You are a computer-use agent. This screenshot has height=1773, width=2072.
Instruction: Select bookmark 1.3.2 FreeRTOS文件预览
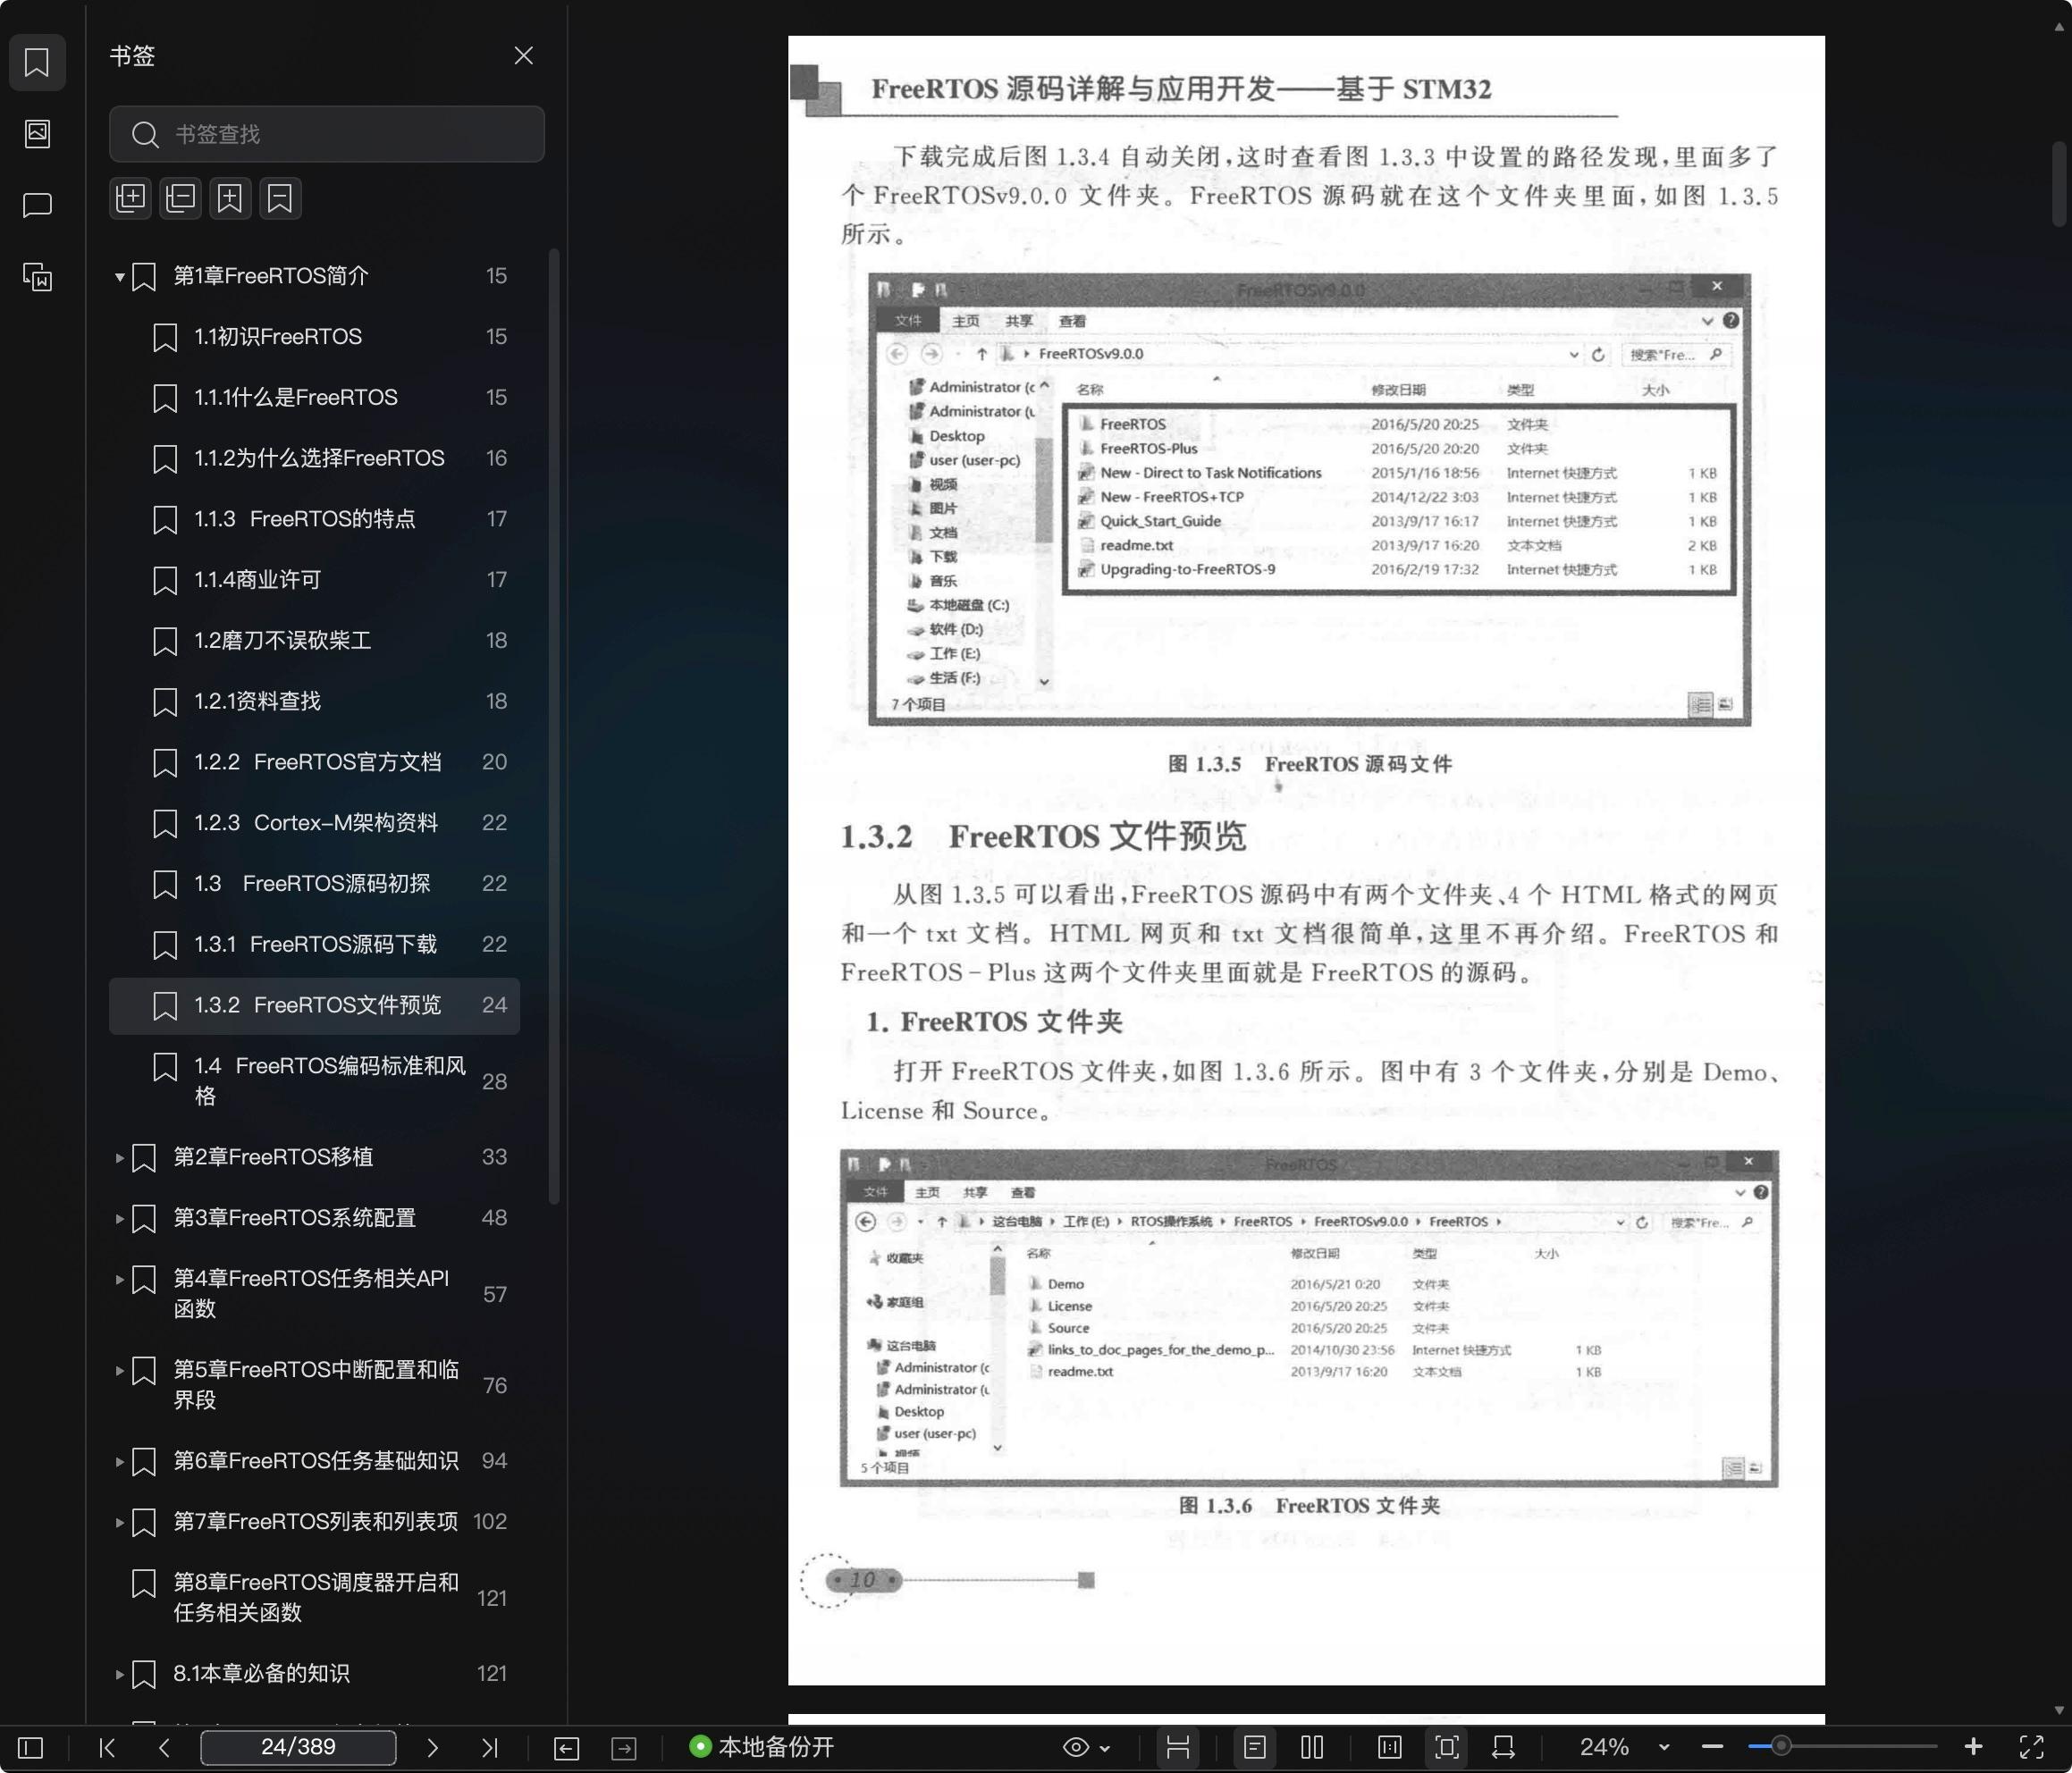[314, 1005]
